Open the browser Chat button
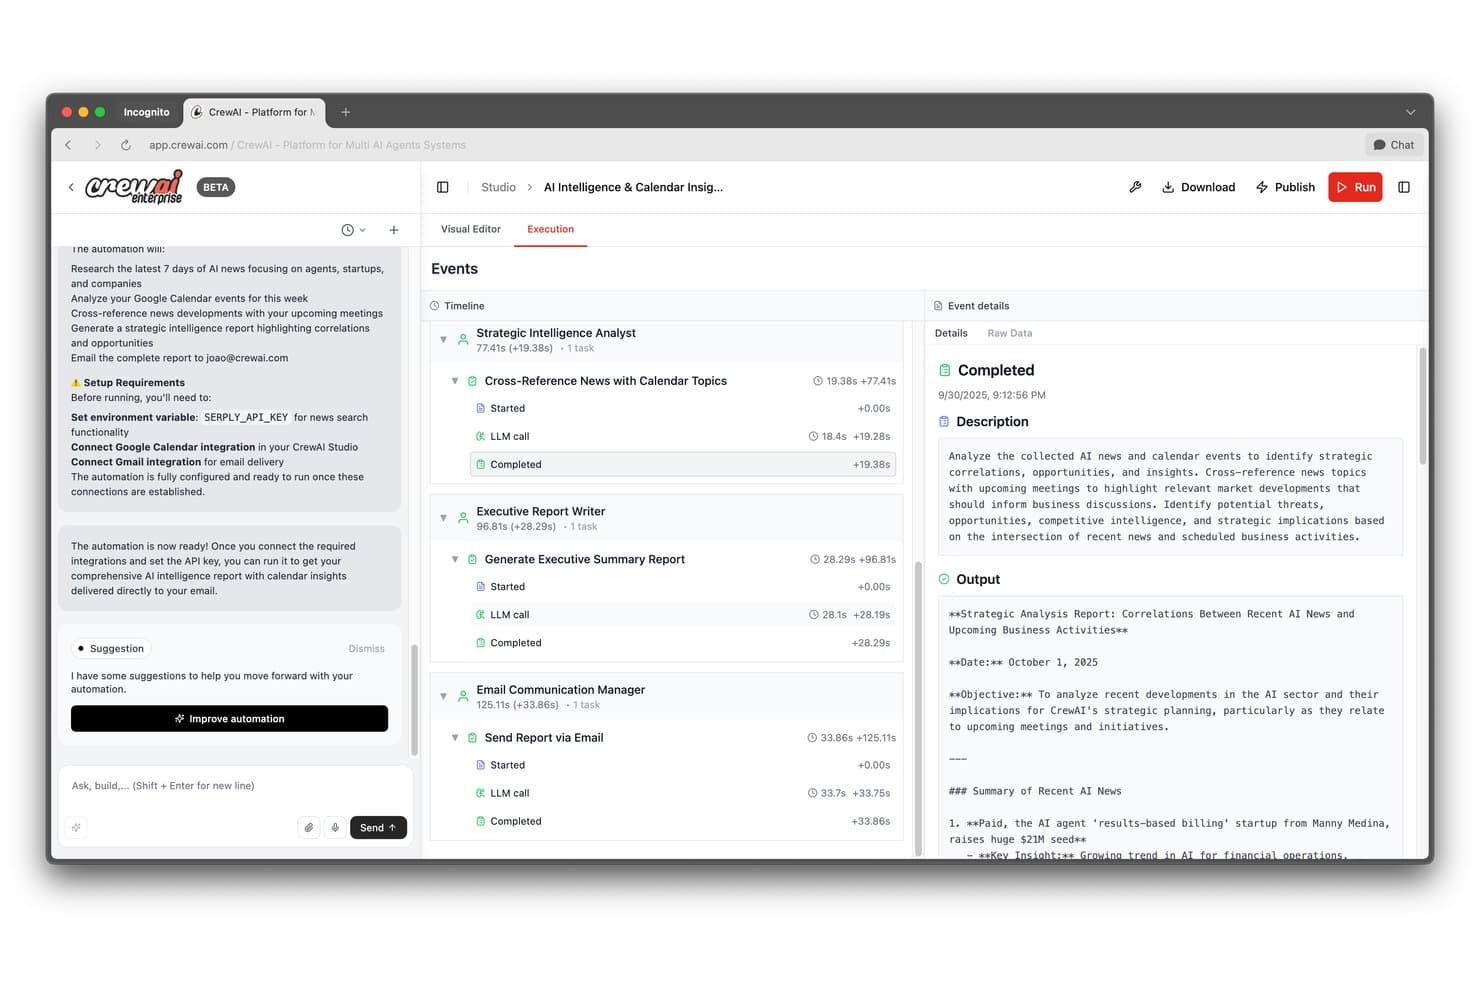 pyautogui.click(x=1394, y=145)
